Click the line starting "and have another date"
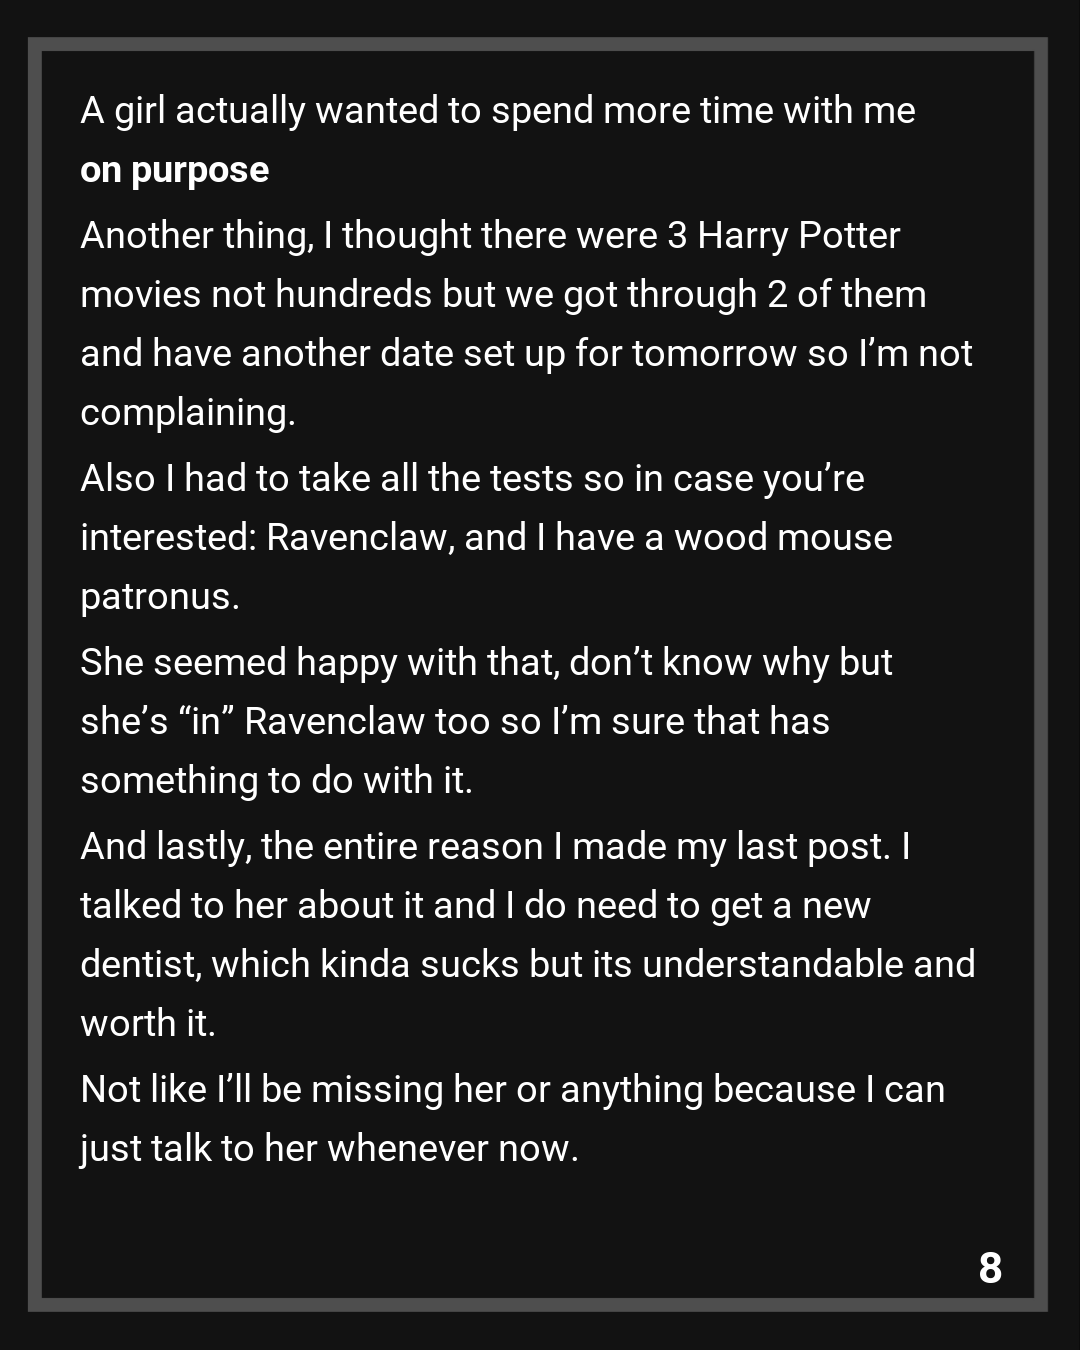Viewport: 1080px width, 1350px height. 526,353
